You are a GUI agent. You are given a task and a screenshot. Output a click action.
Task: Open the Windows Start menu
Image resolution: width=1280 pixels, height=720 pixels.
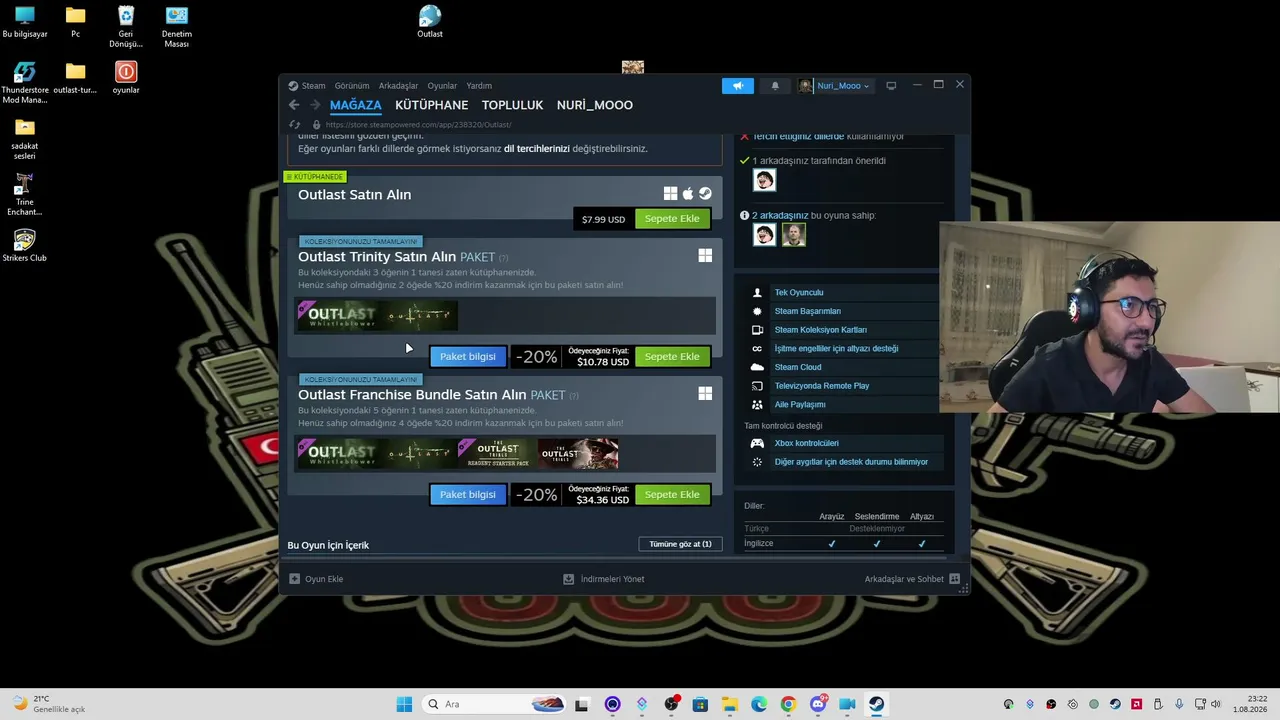coord(404,704)
